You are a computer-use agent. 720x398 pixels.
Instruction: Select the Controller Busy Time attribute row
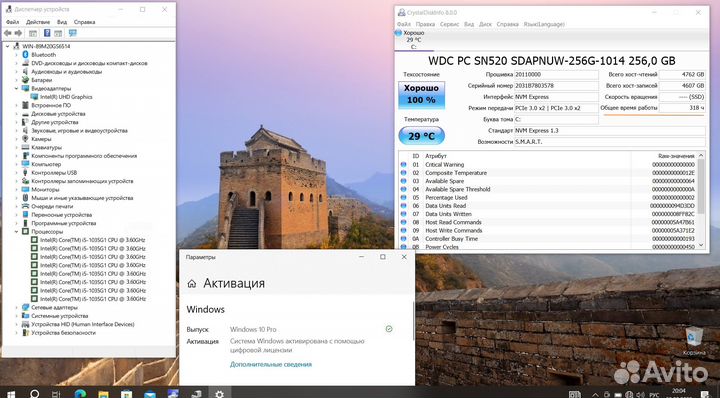tap(548, 239)
